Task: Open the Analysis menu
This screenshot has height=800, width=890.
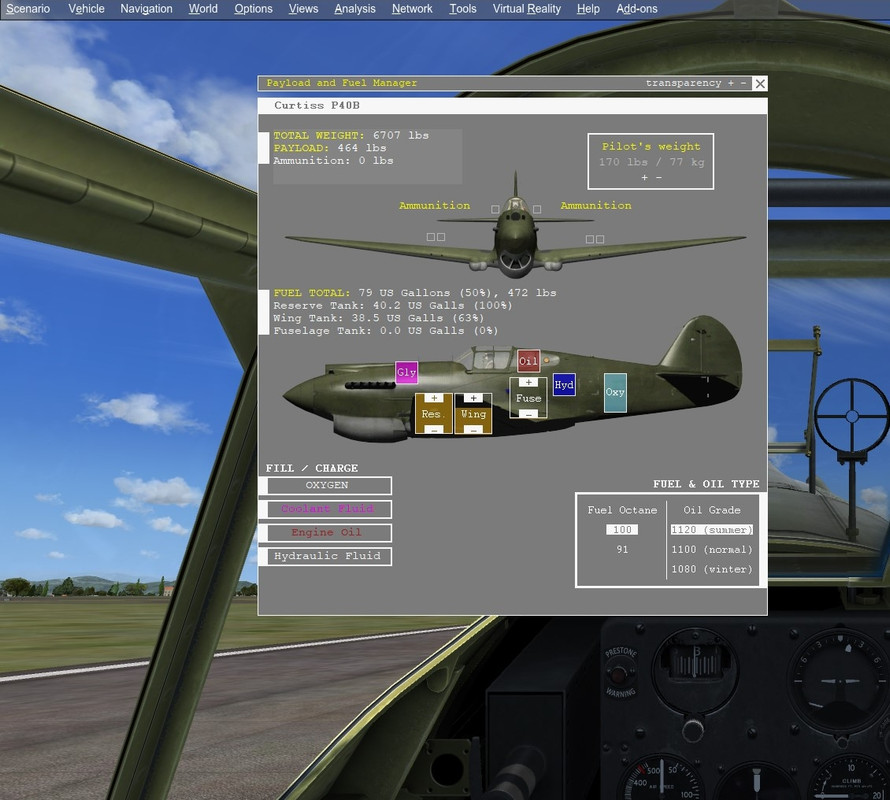Action: [x=355, y=9]
